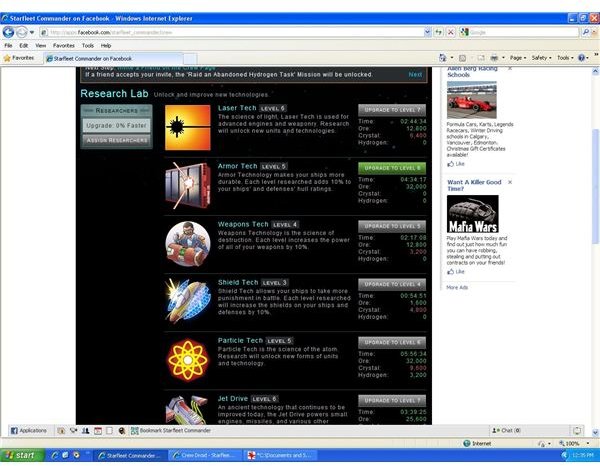
Task: Close the Mafia Wars ad
Action: pyautogui.click(x=510, y=182)
